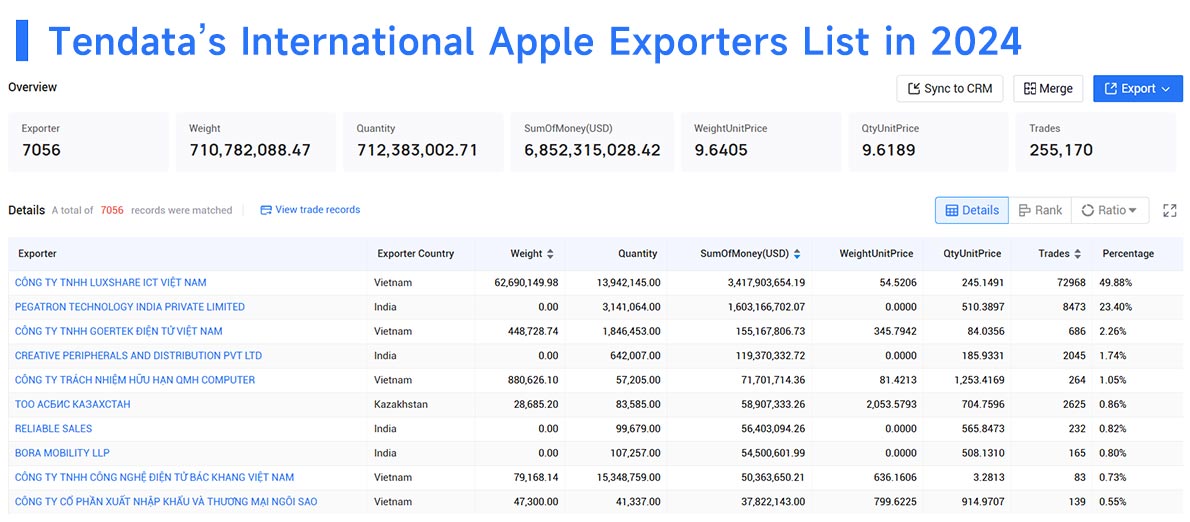Sort table by Weight column arrows
Screen dimensions: 1190x522
pos(550,254)
